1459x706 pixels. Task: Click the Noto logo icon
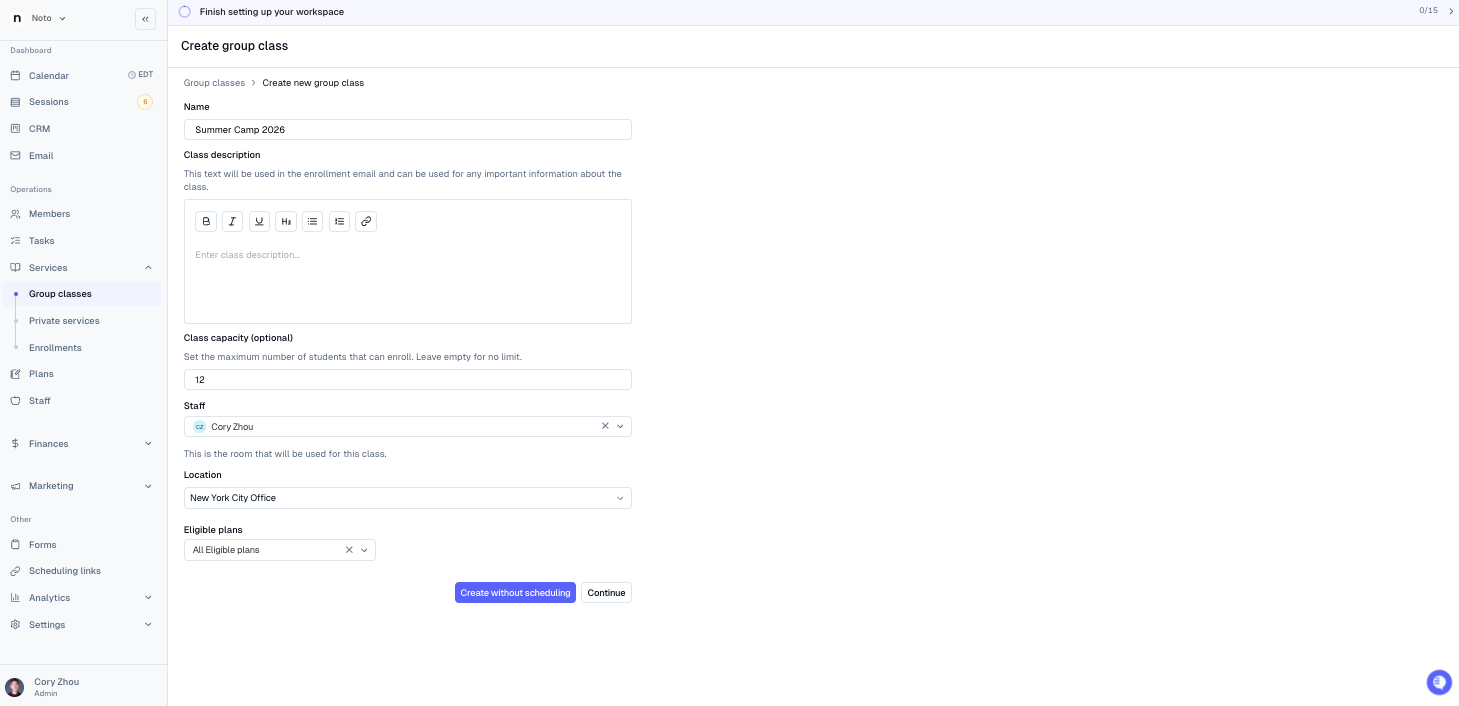(x=17, y=18)
